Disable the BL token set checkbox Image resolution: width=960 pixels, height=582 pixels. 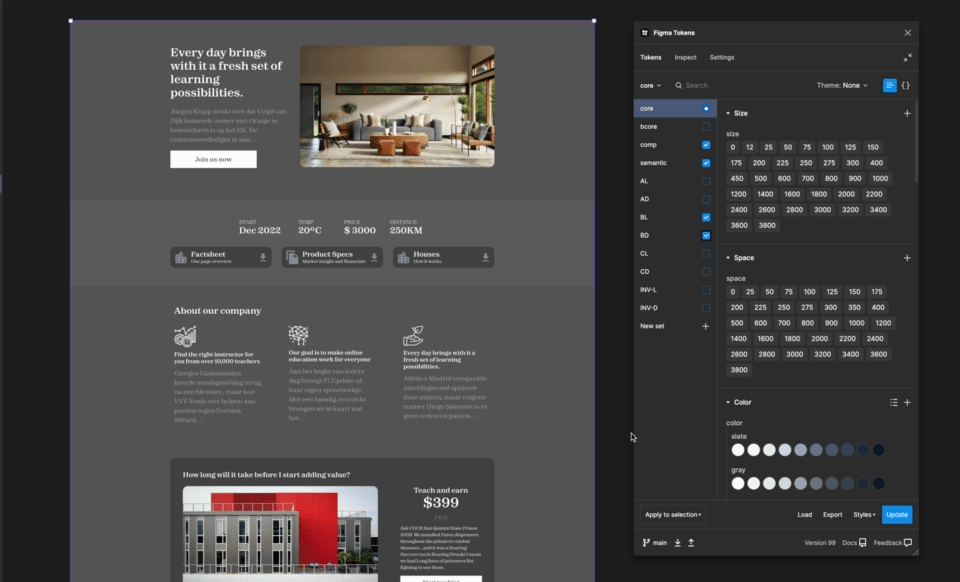(706, 217)
